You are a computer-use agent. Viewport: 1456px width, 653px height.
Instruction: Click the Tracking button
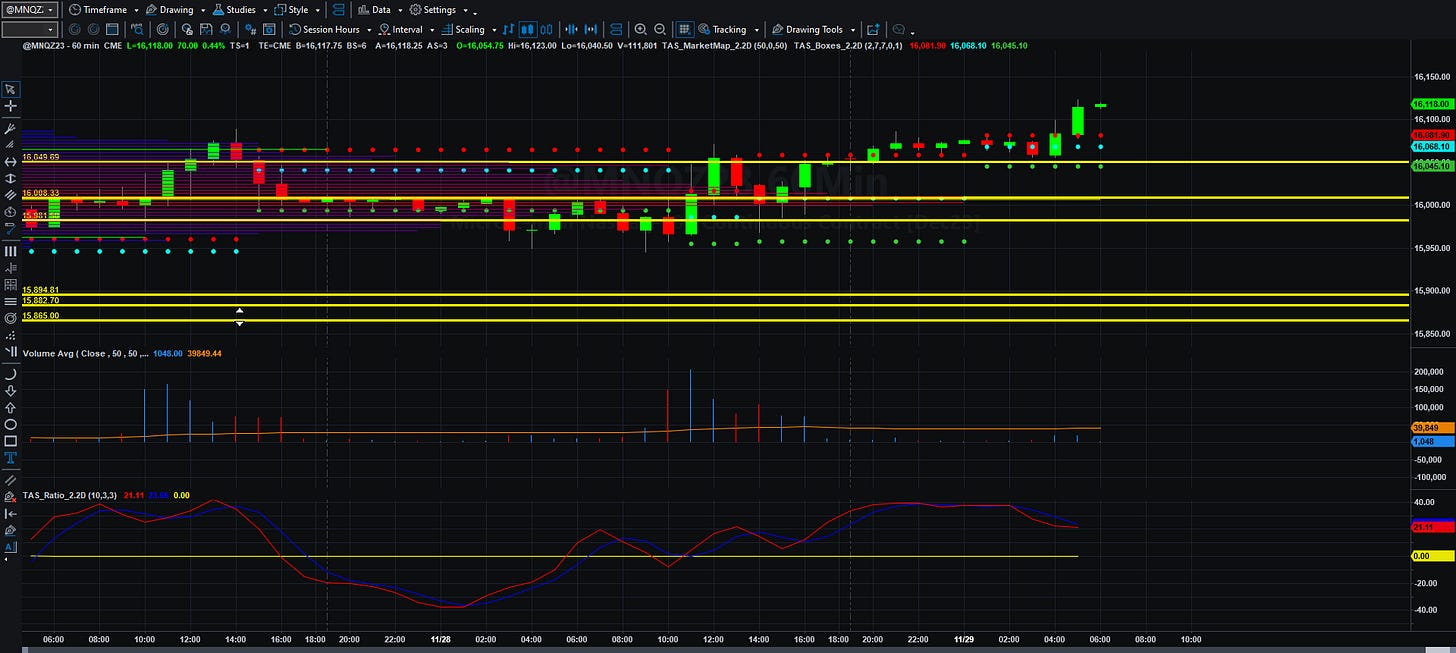point(728,29)
